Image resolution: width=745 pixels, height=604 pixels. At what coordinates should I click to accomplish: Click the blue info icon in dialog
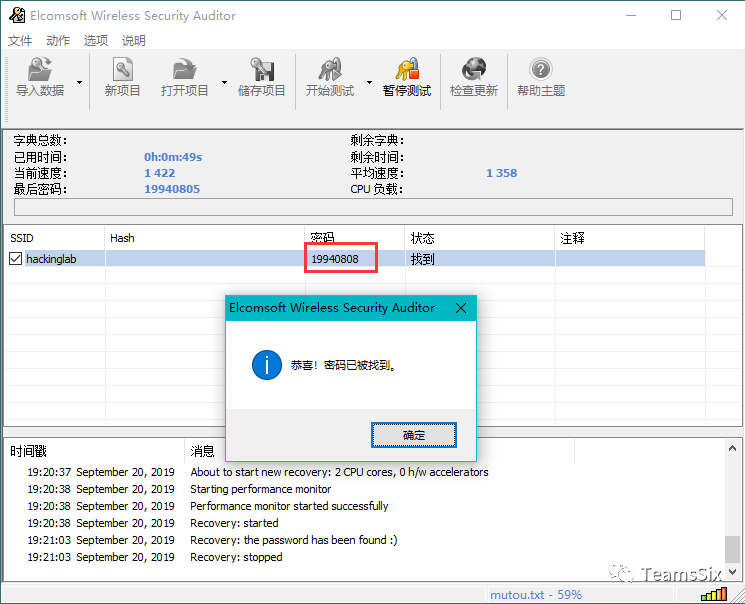267,365
